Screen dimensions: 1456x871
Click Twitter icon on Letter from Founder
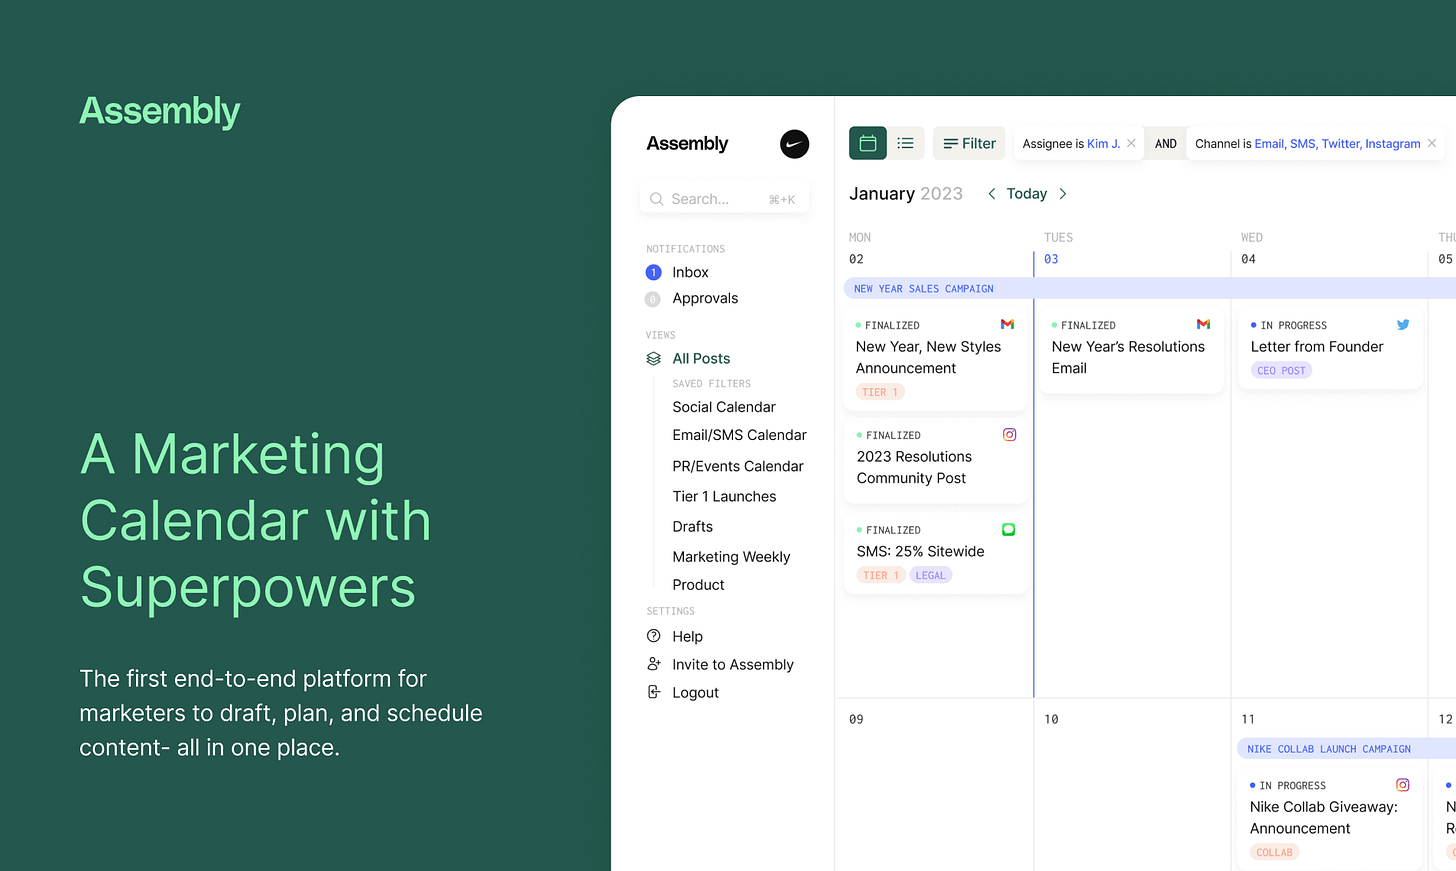coord(1403,324)
